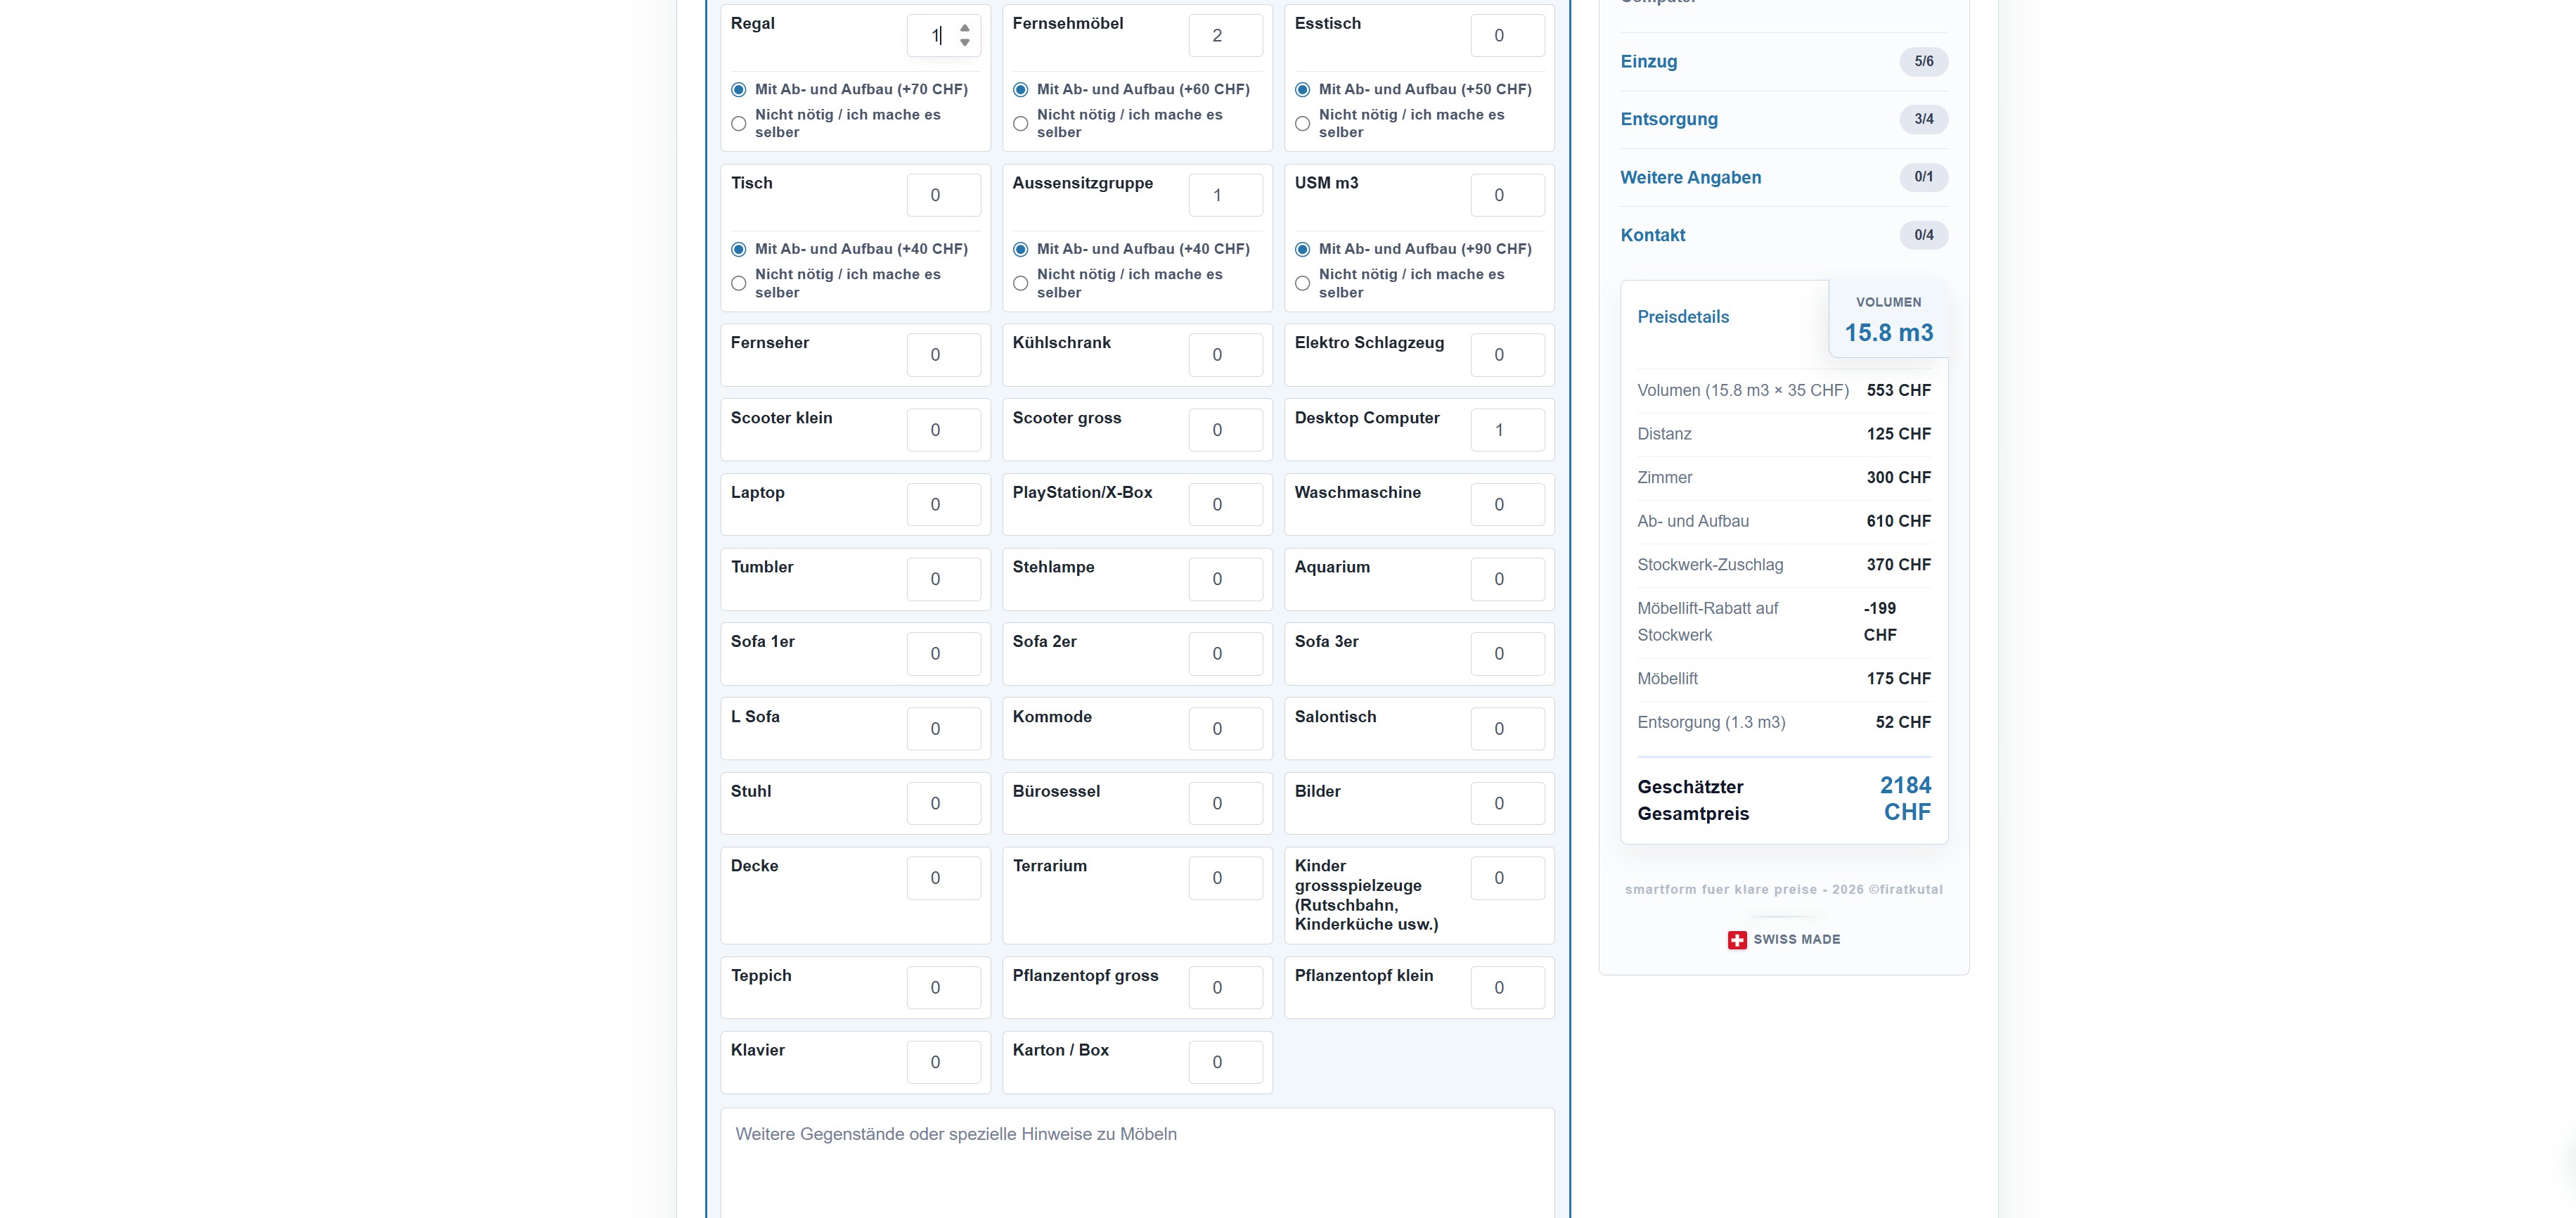This screenshot has width=2576, height=1218.
Task: Focus the Stuhl quantity field
Action: pos(943,803)
